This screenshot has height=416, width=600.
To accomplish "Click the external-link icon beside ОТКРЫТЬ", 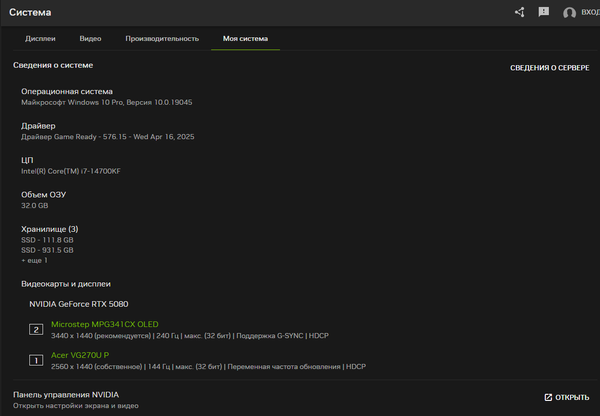I will 548,397.
